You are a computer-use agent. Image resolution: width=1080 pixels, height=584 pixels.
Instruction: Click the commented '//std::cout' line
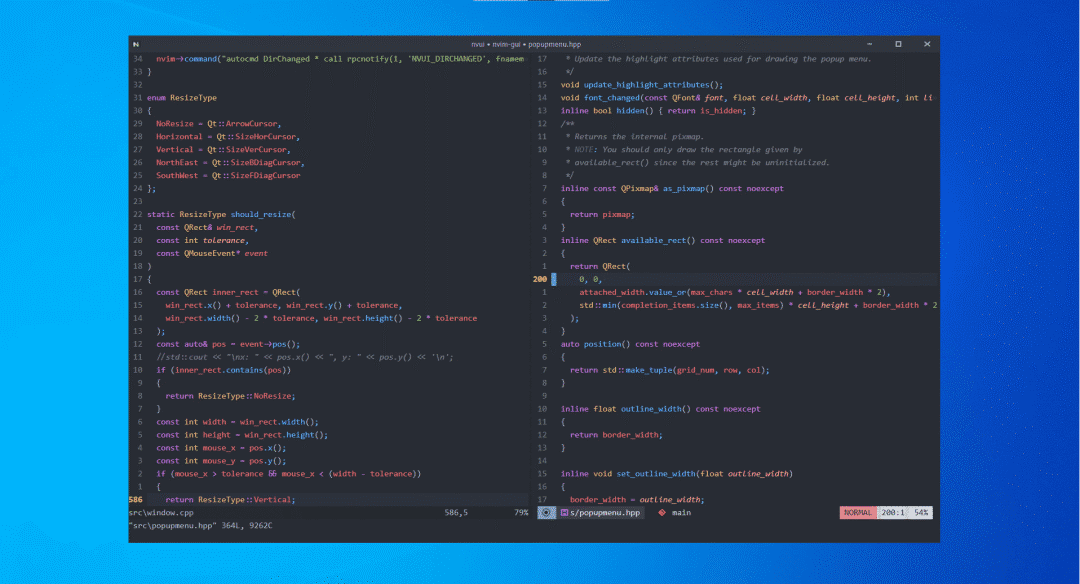click(304, 357)
